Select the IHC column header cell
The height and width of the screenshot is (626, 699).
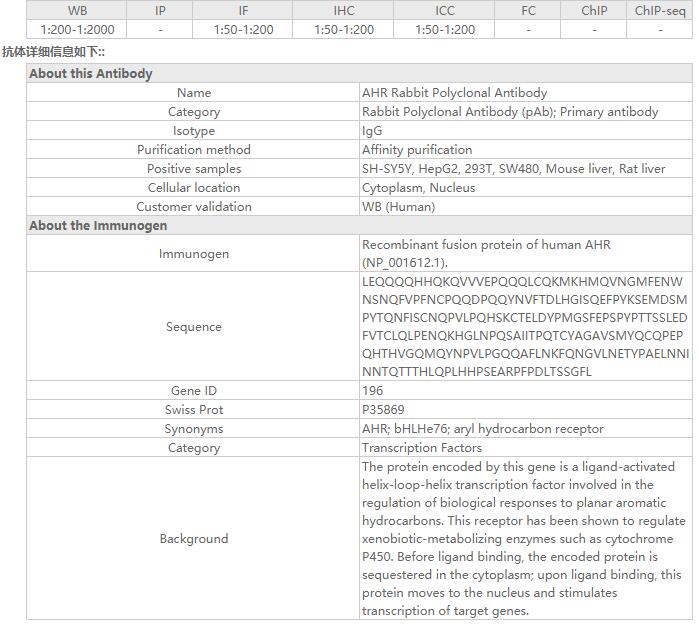344,10
